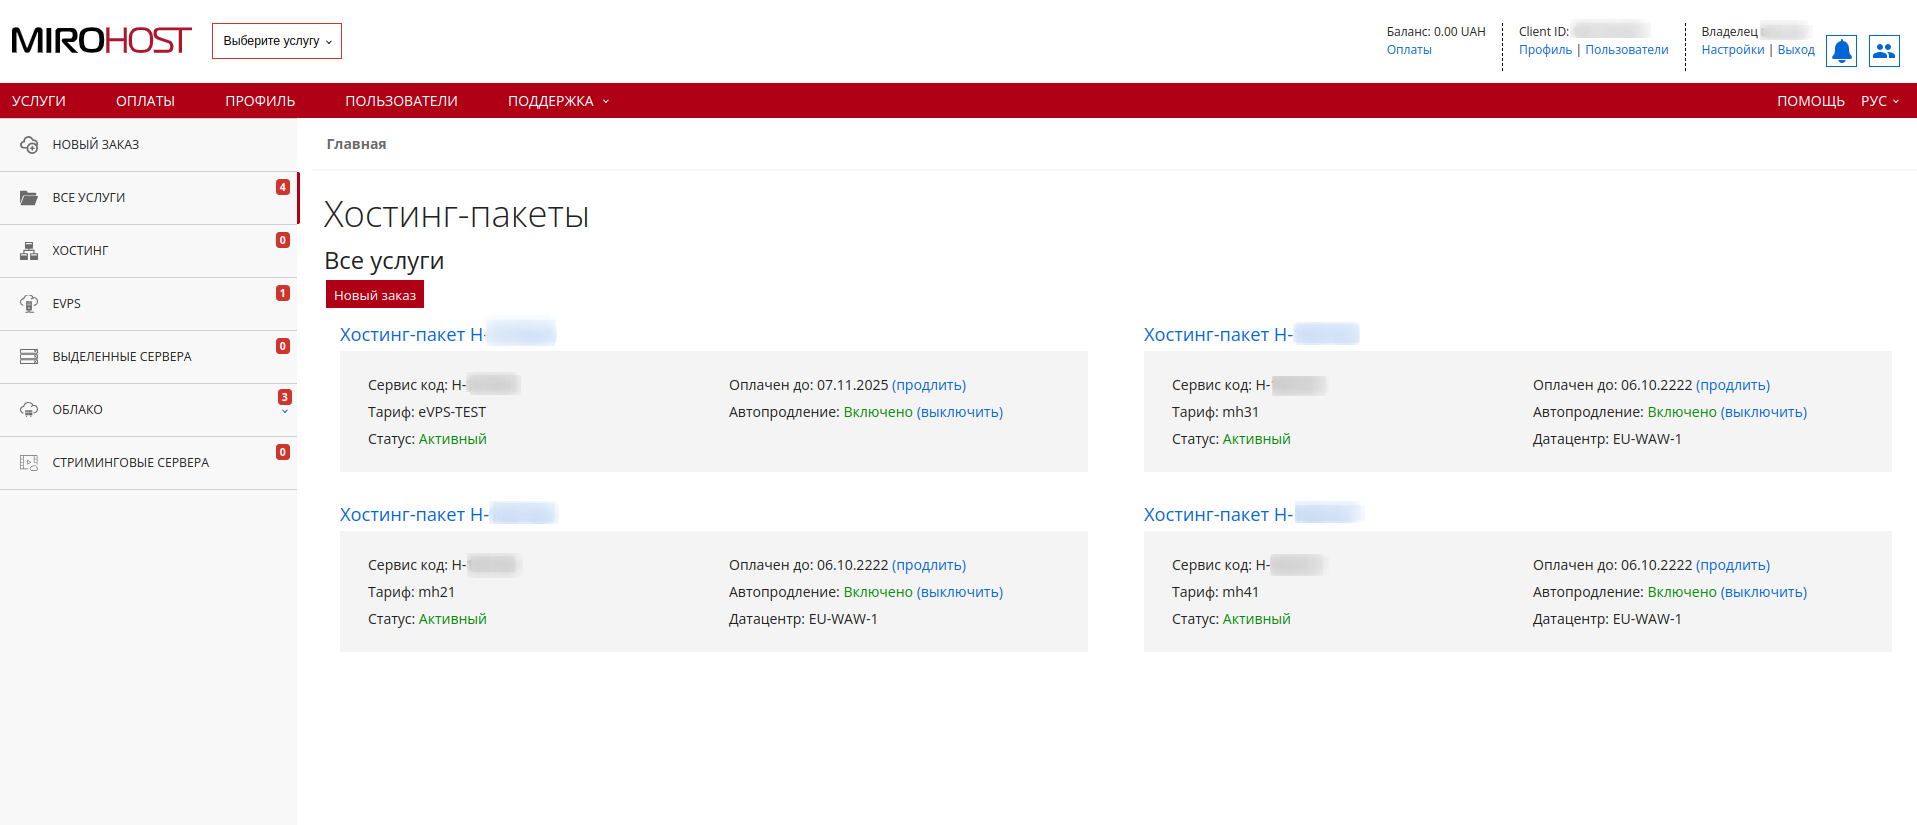1917x825 pixels.
Task: Click the 'Настройки' link
Action: coord(1732,50)
